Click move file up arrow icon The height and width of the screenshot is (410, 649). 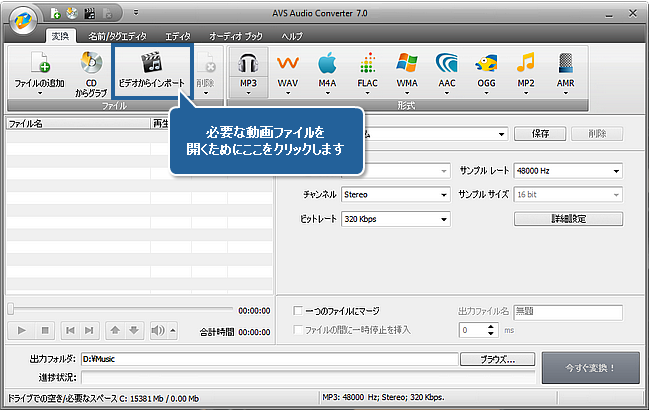coord(115,331)
